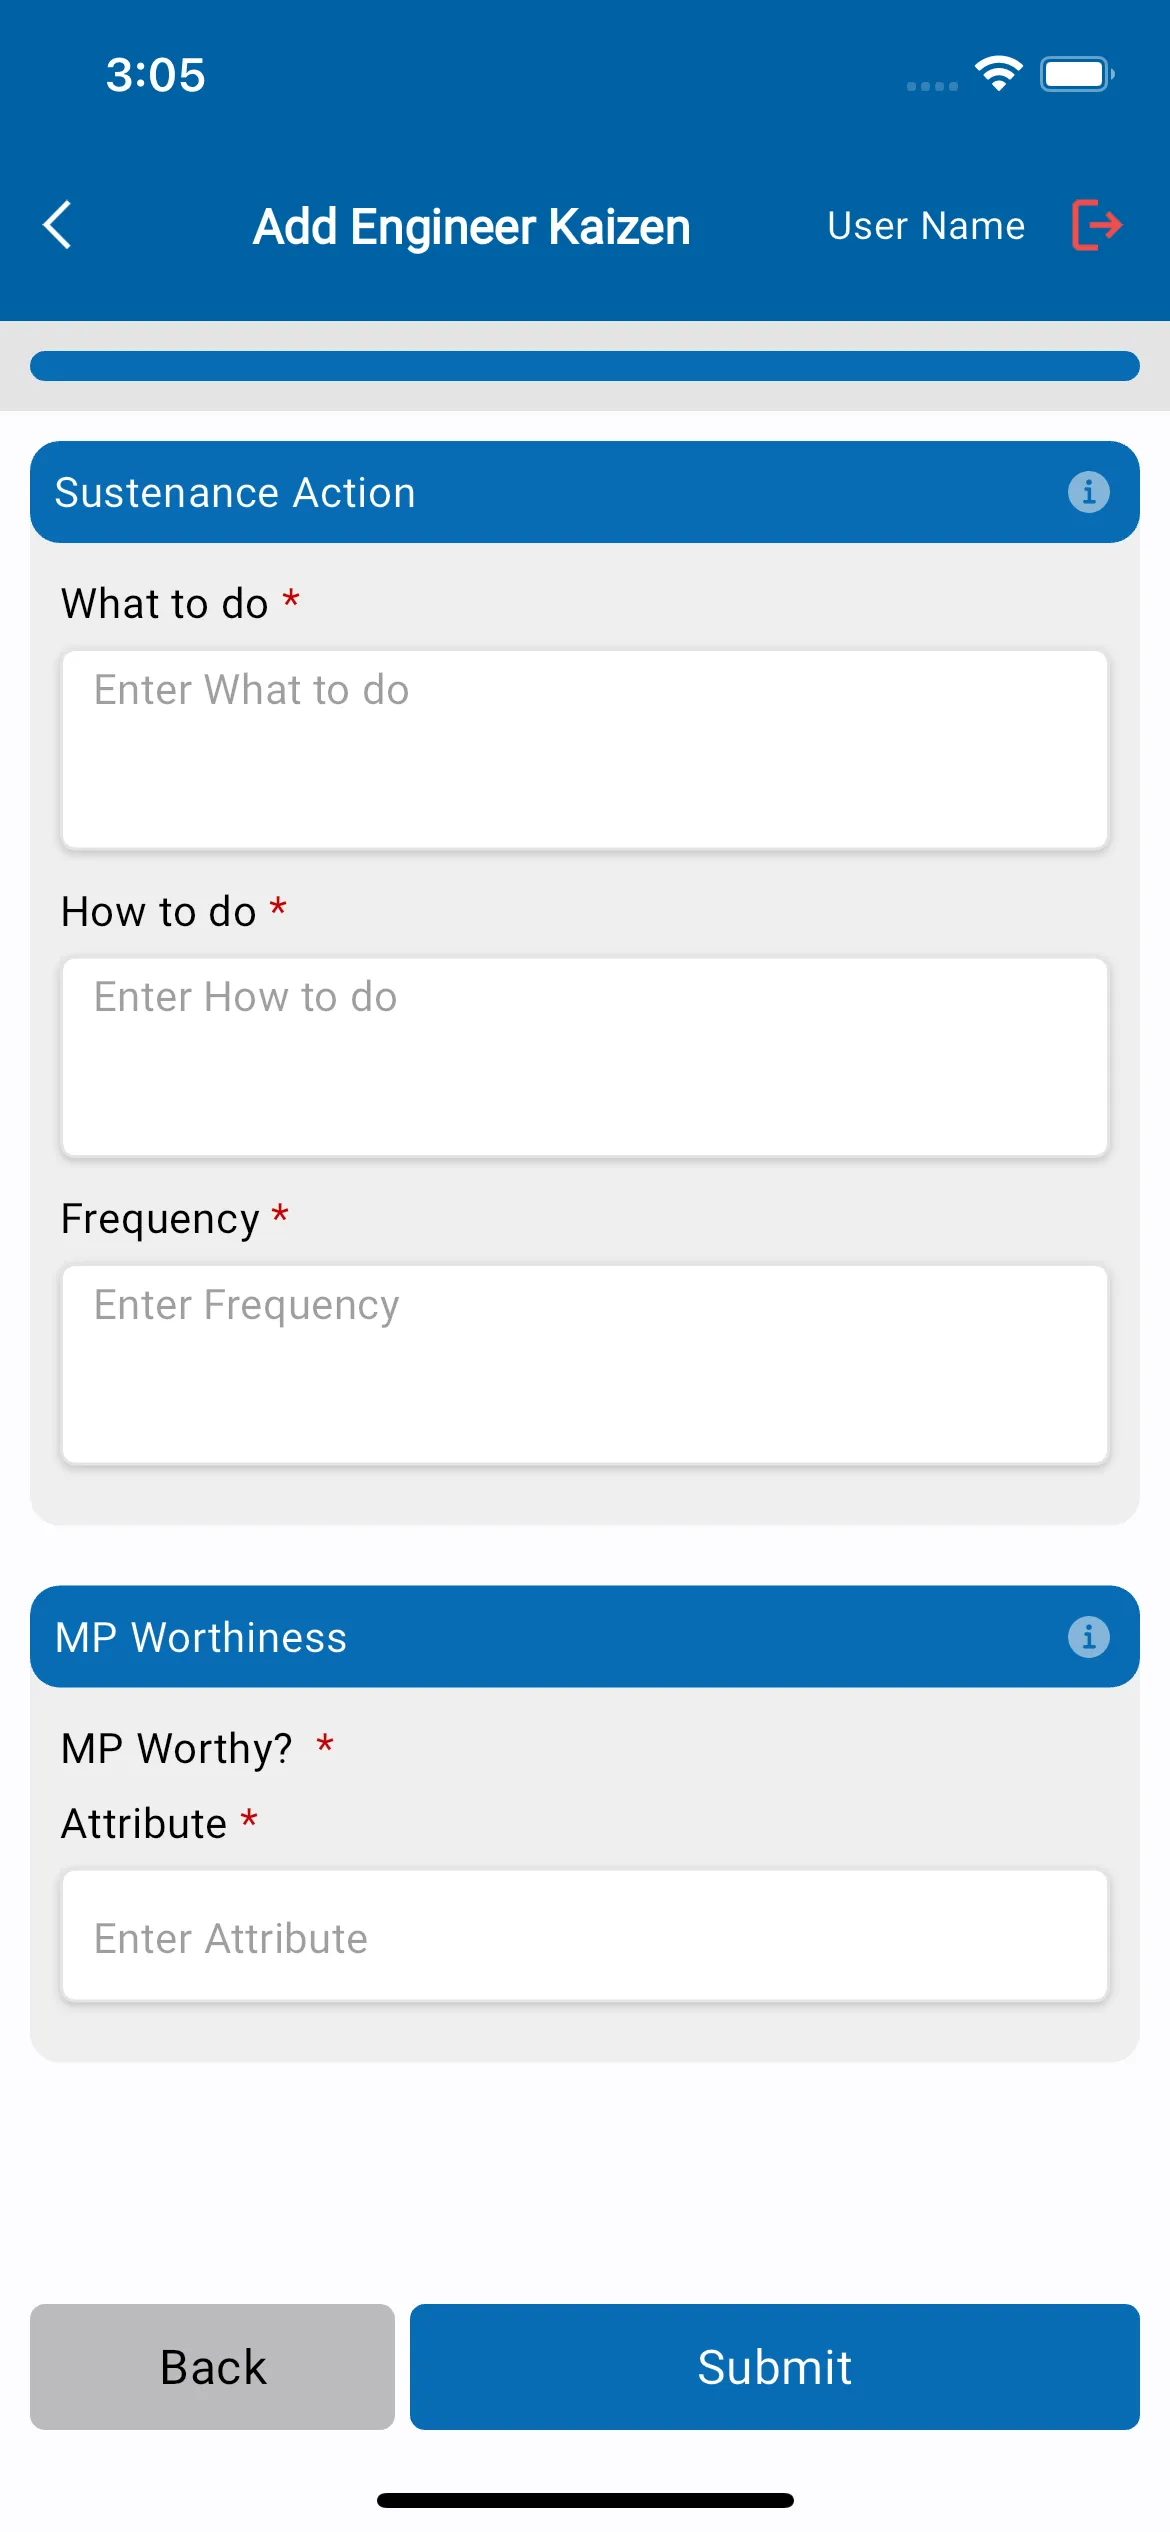Viewport: 1170px width, 2532px height.
Task: Focus the Enter Frequency field
Action: [585, 1365]
